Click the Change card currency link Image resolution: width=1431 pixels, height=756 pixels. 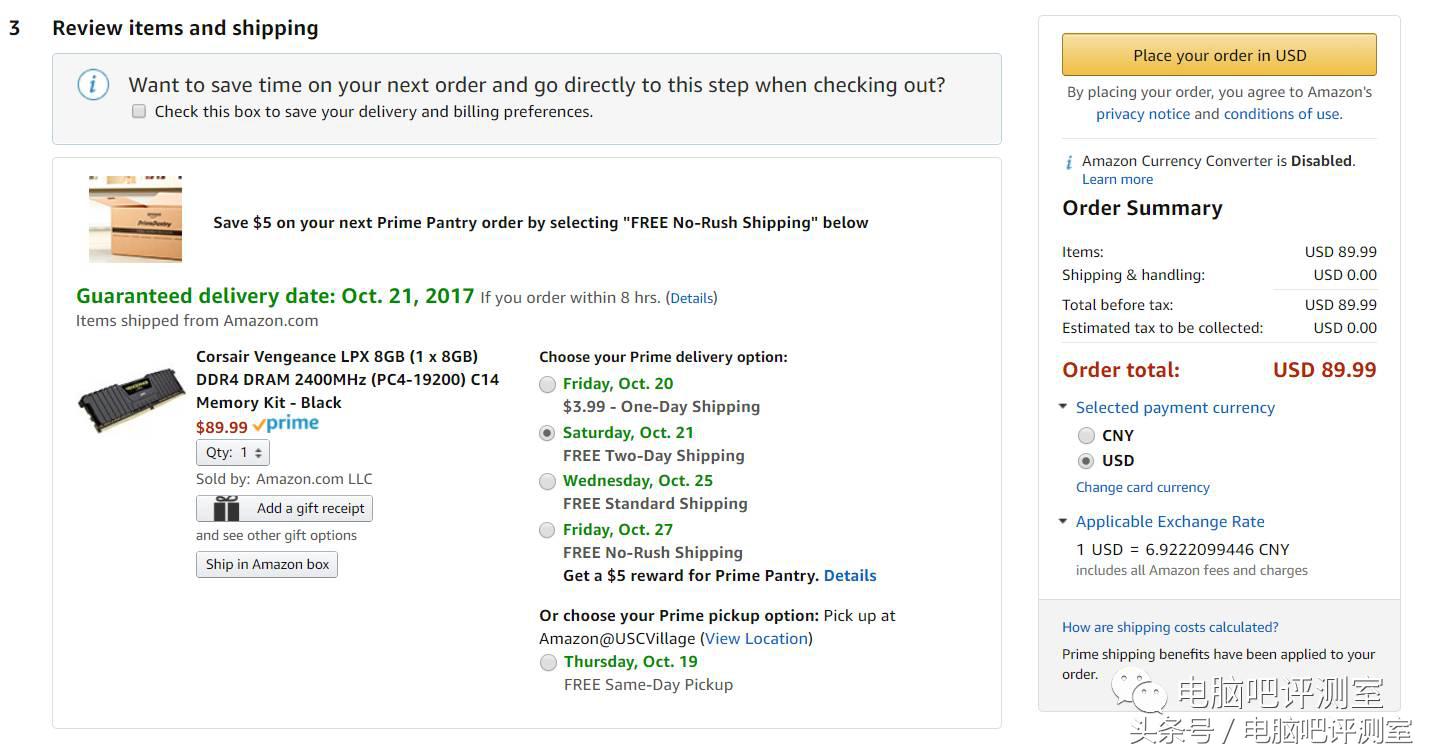(x=1142, y=488)
